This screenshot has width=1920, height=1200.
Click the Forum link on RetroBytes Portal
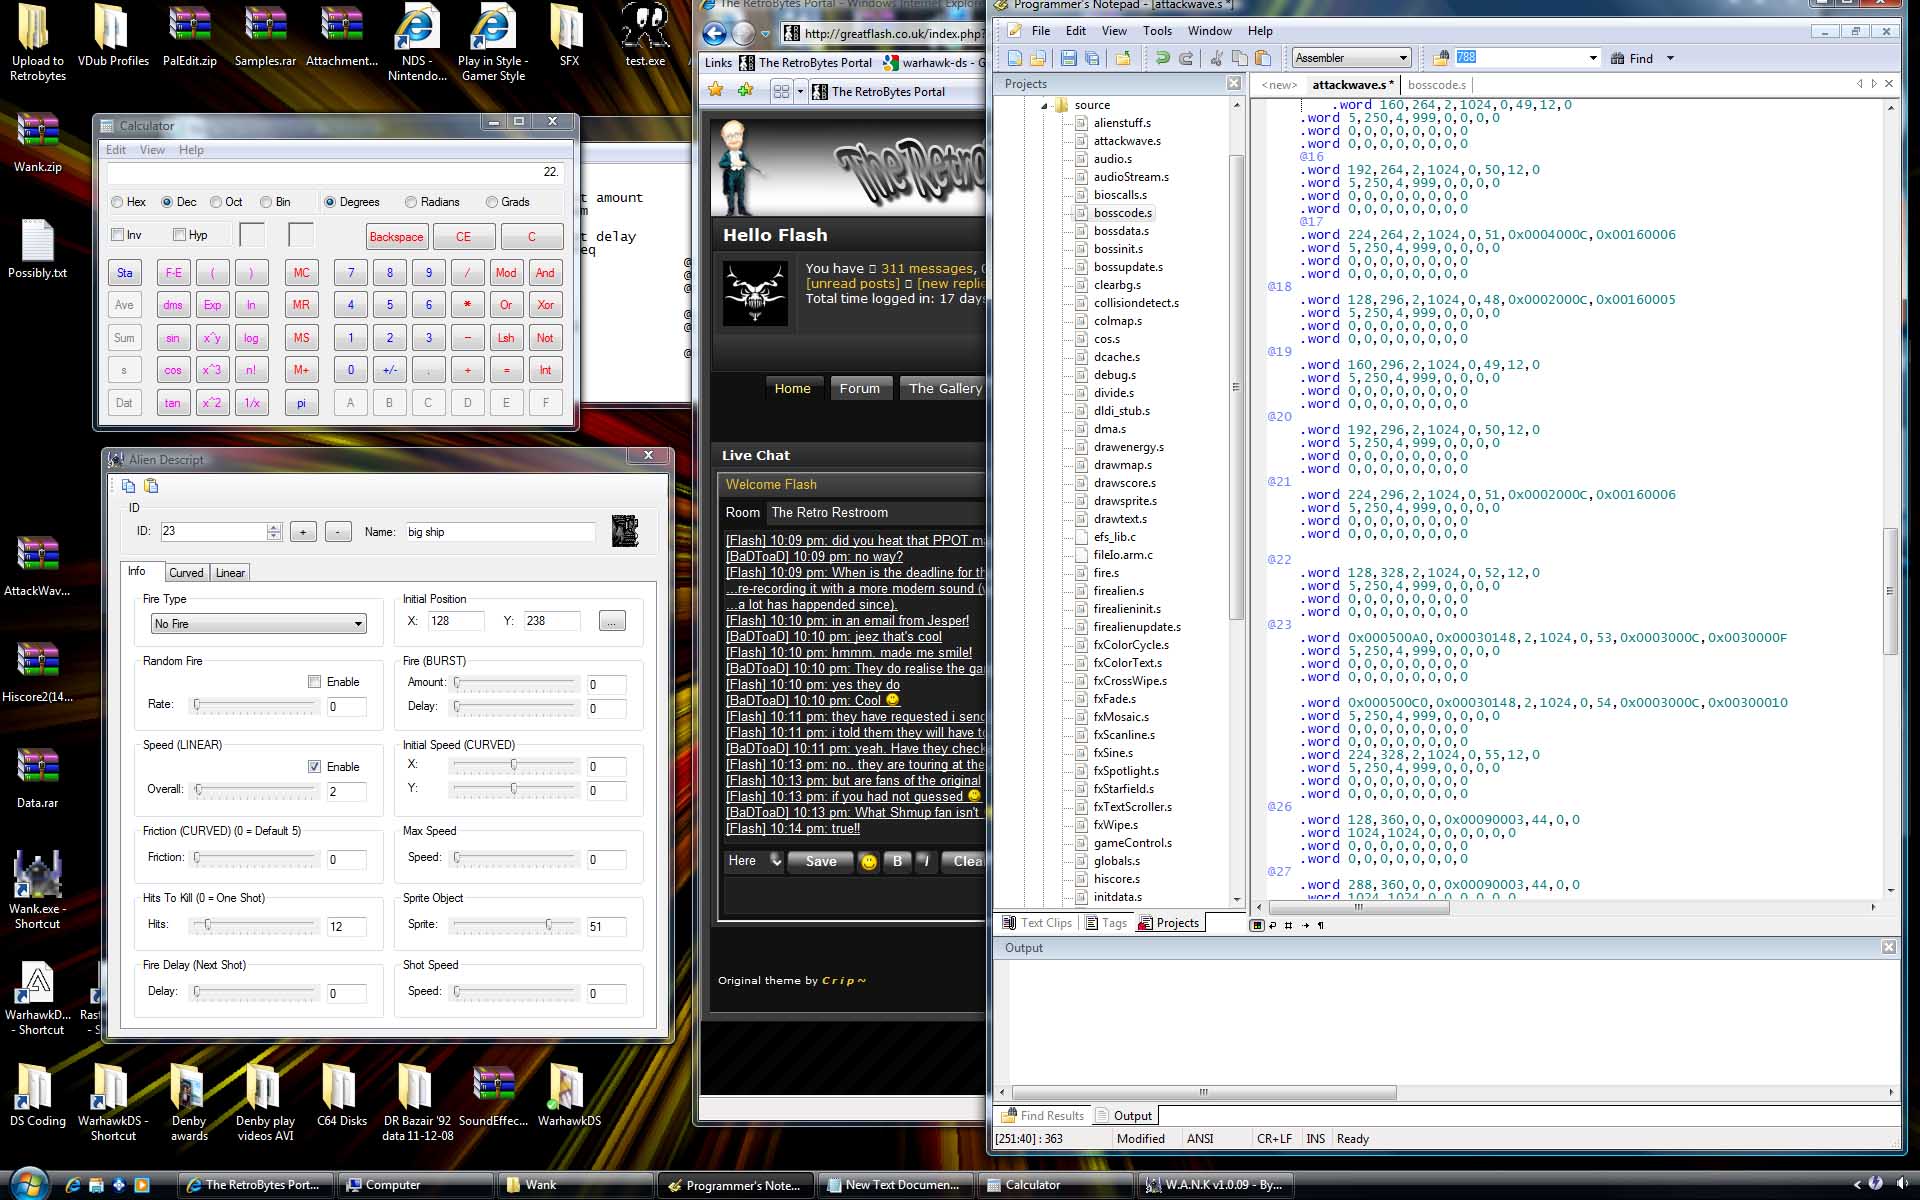859,388
